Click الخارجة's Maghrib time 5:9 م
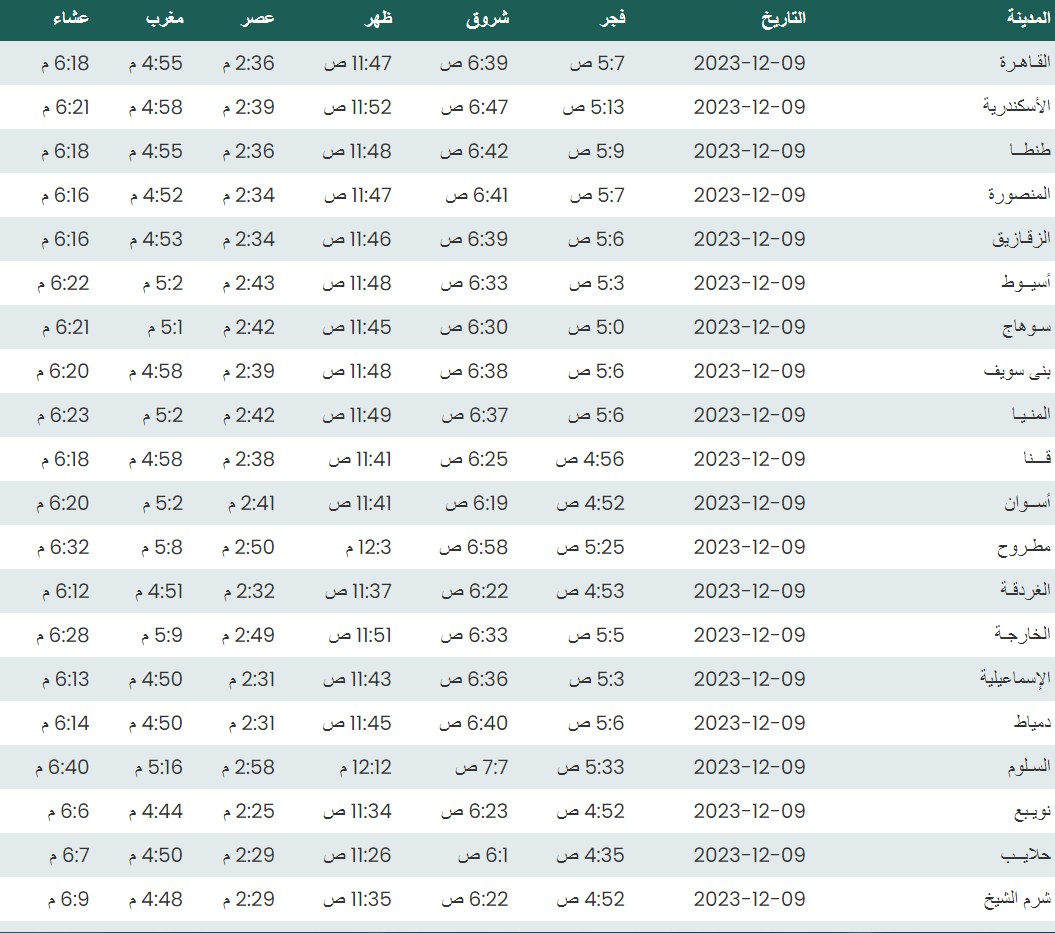The image size is (1055, 933). 155,635
